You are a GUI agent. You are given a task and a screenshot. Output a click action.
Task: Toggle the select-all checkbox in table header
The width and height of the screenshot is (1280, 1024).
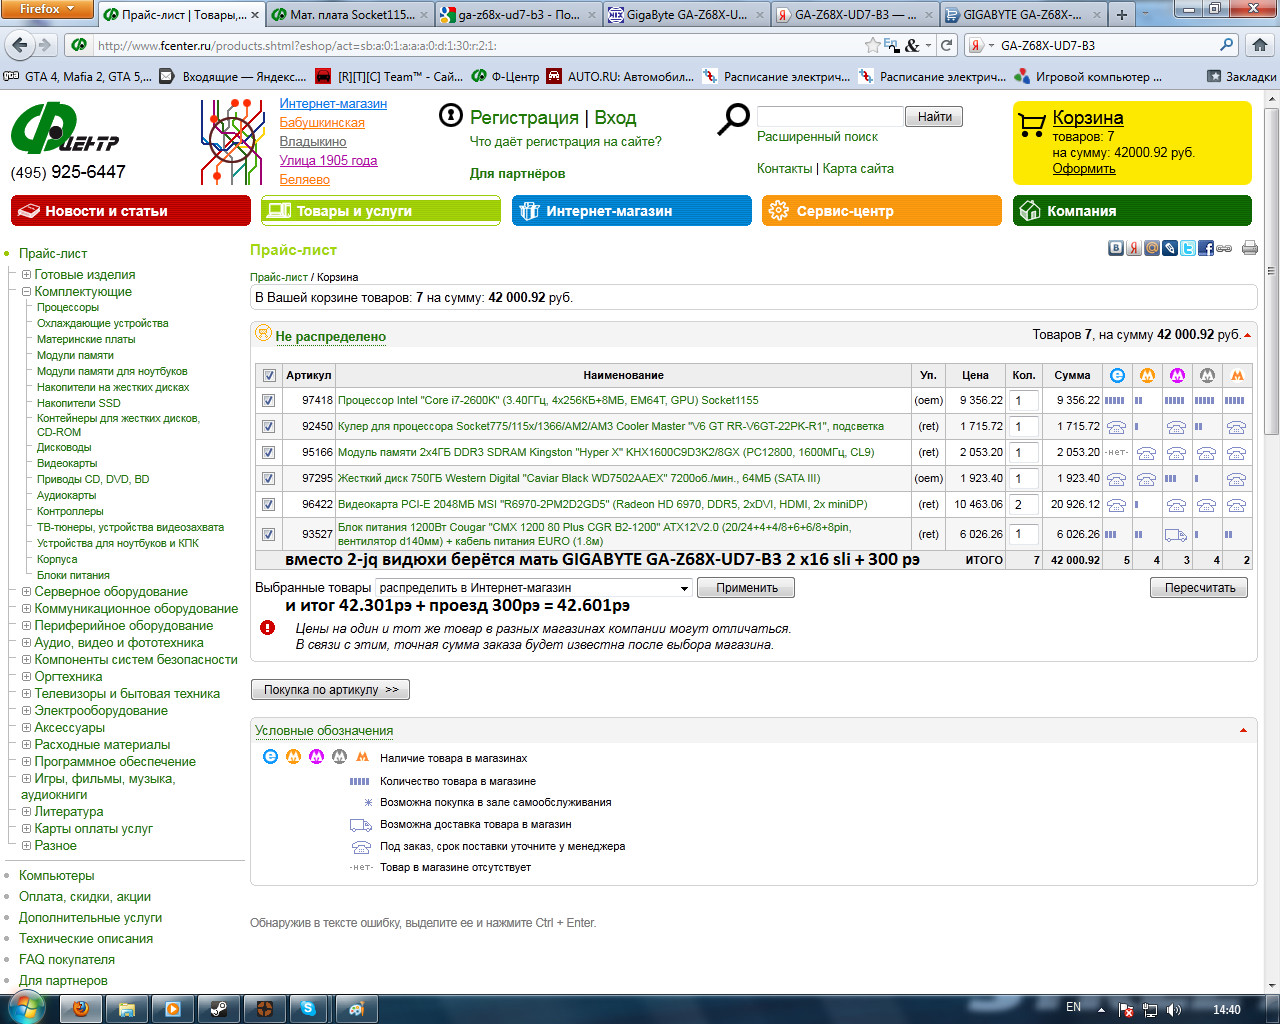click(x=269, y=376)
